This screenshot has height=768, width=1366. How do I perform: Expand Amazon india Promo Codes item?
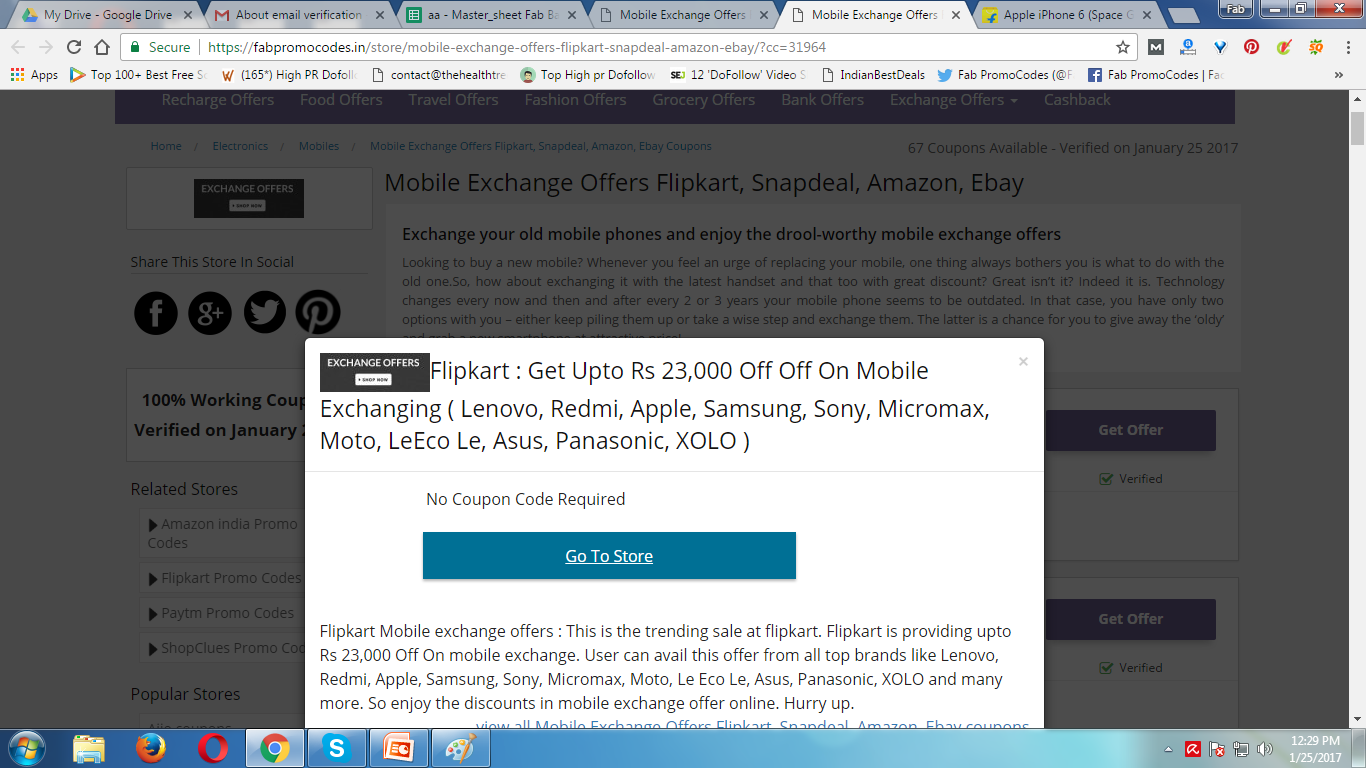[x=223, y=533]
